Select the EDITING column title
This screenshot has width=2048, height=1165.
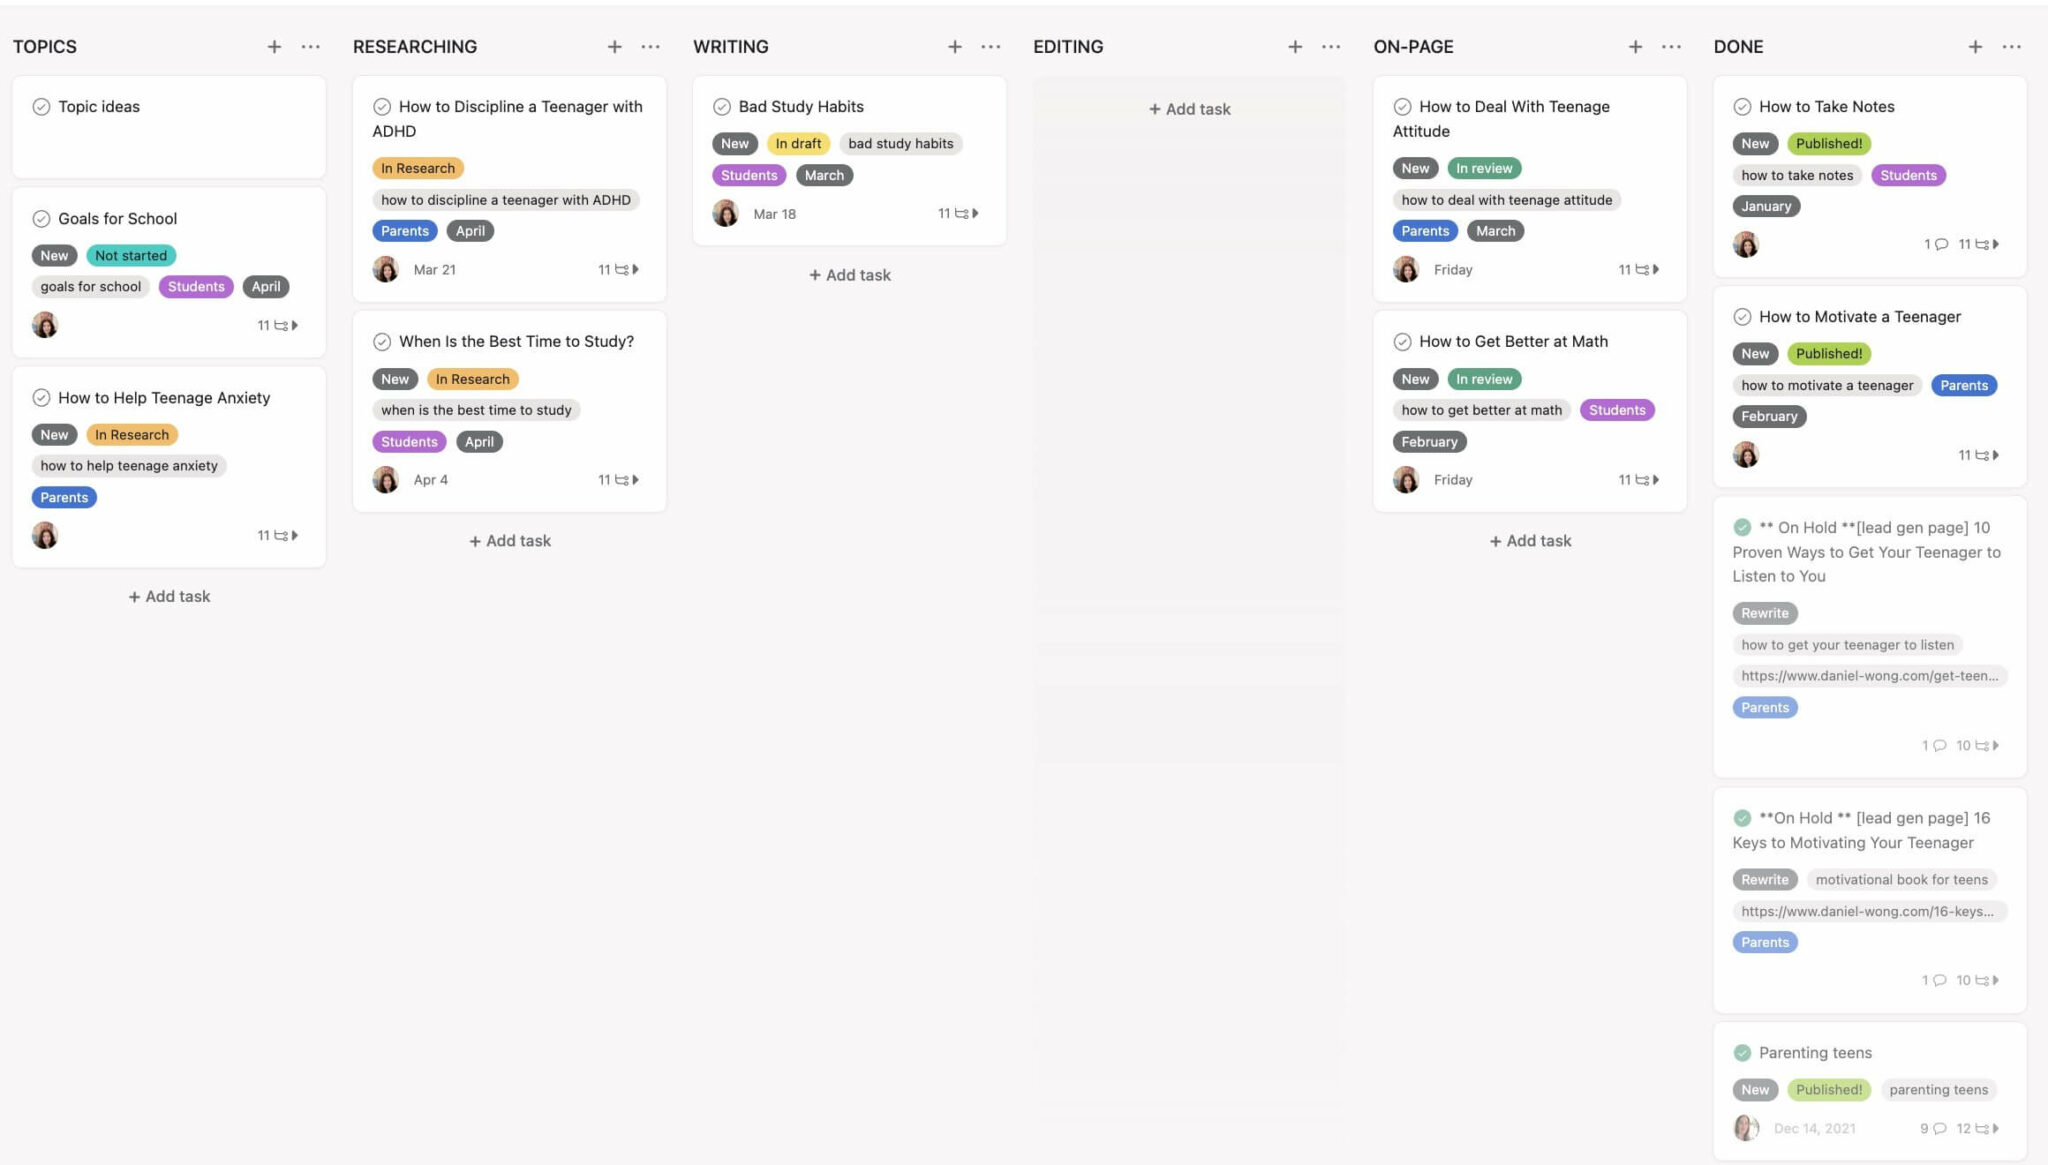[x=1067, y=46]
